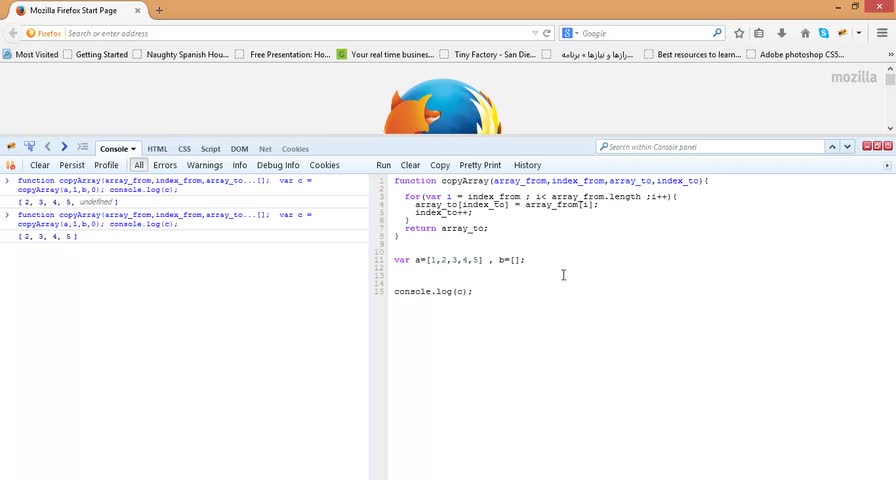This screenshot has width=896, height=480.
Task: Click the Skype icon in Firefox toolbar
Action: 824,33
